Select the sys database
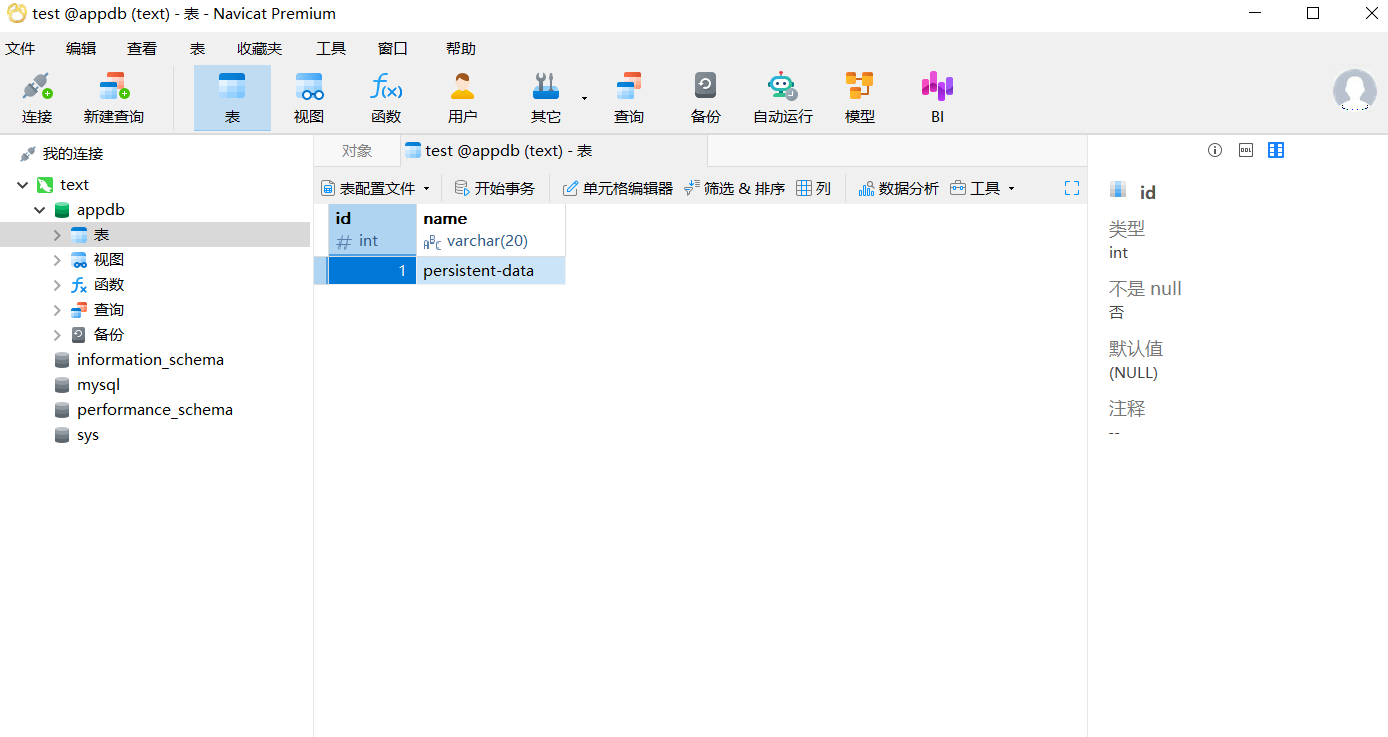 (87, 435)
